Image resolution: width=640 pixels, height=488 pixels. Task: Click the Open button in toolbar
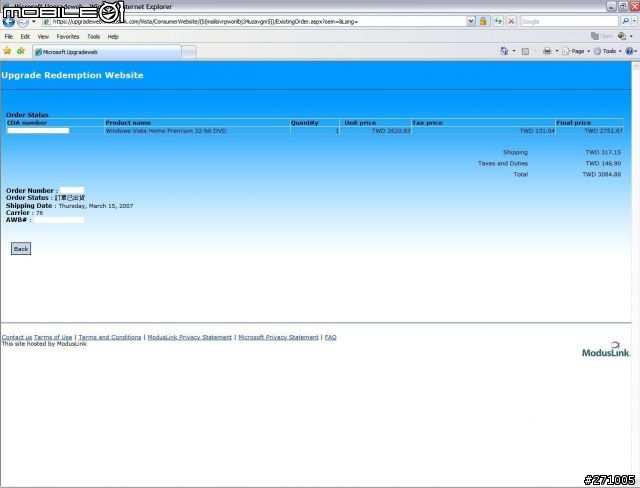pos(602,36)
